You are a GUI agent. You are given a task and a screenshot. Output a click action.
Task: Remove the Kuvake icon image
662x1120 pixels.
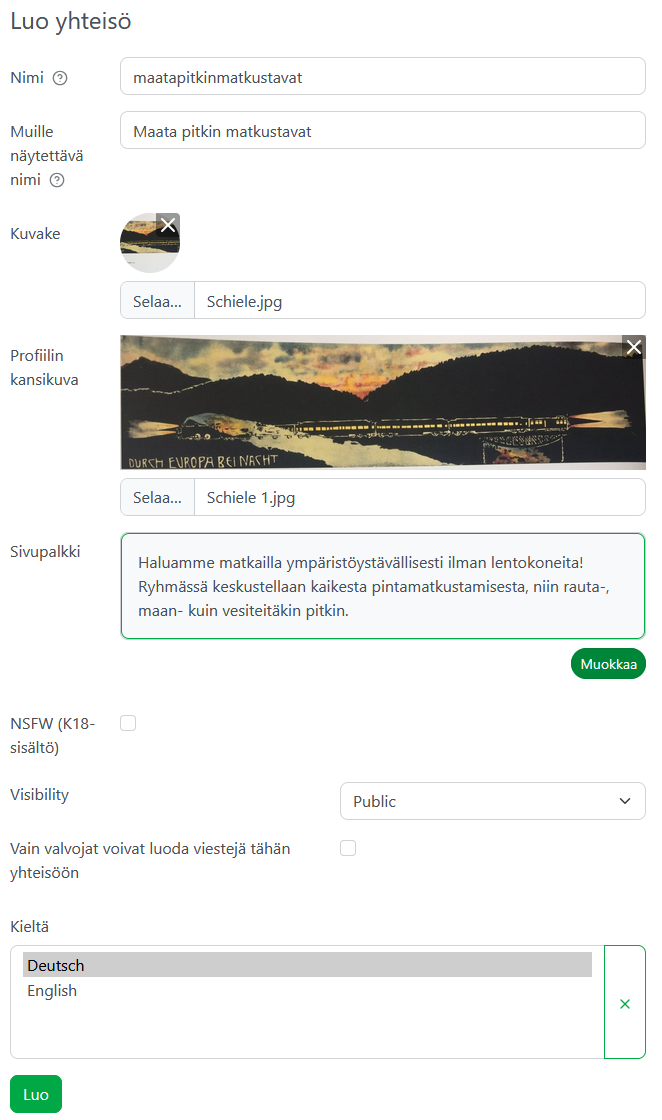[168, 225]
